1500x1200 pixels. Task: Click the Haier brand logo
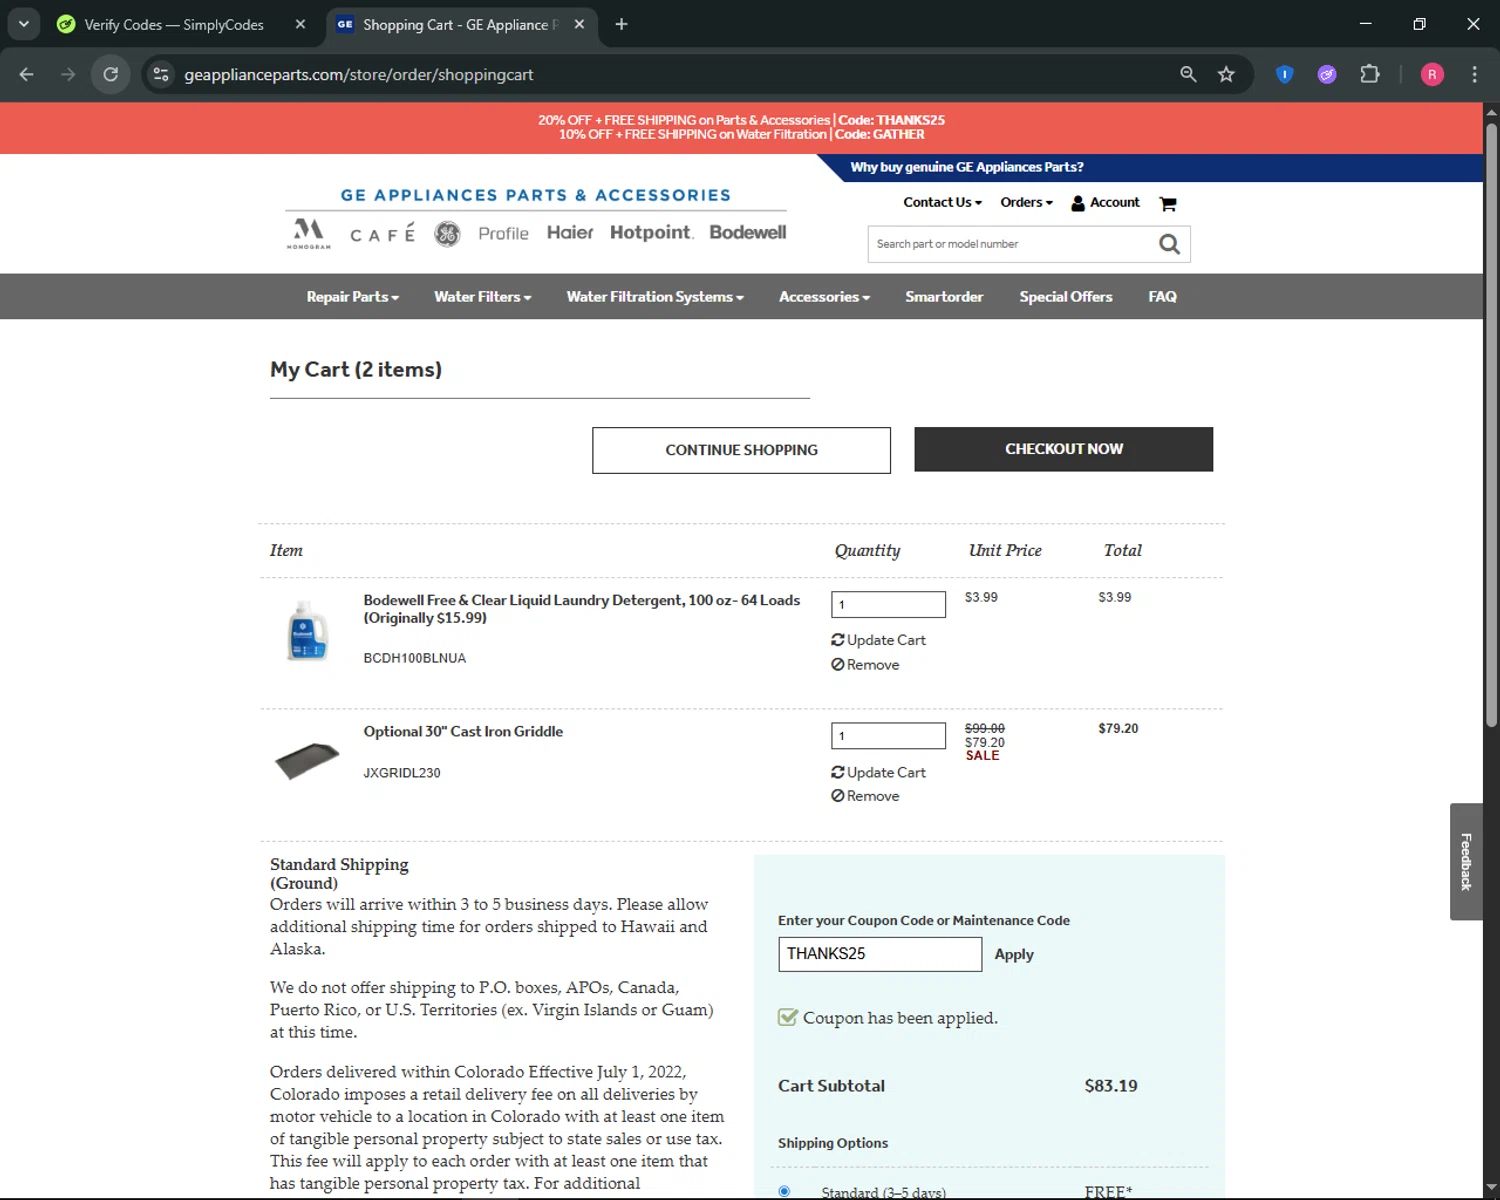pos(570,232)
